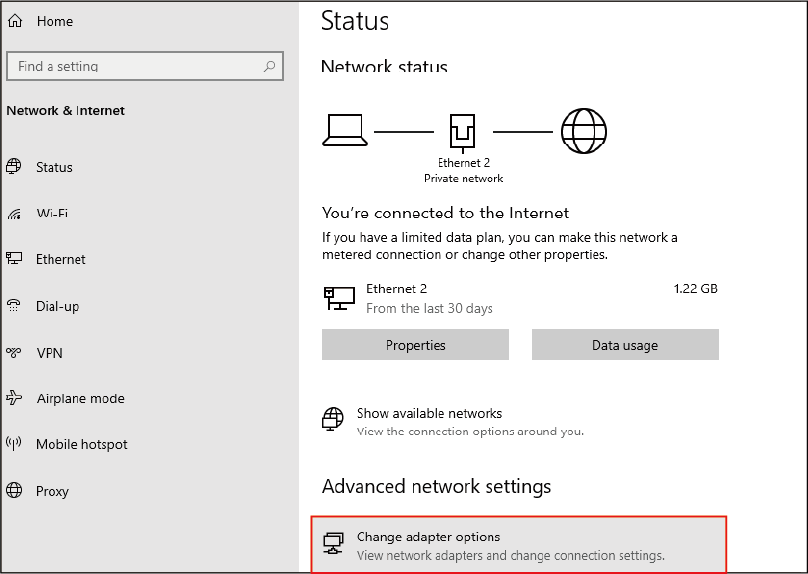The height and width of the screenshot is (574, 808).
Task: Click the Mobile hotspot antenna icon
Action: click(x=15, y=444)
